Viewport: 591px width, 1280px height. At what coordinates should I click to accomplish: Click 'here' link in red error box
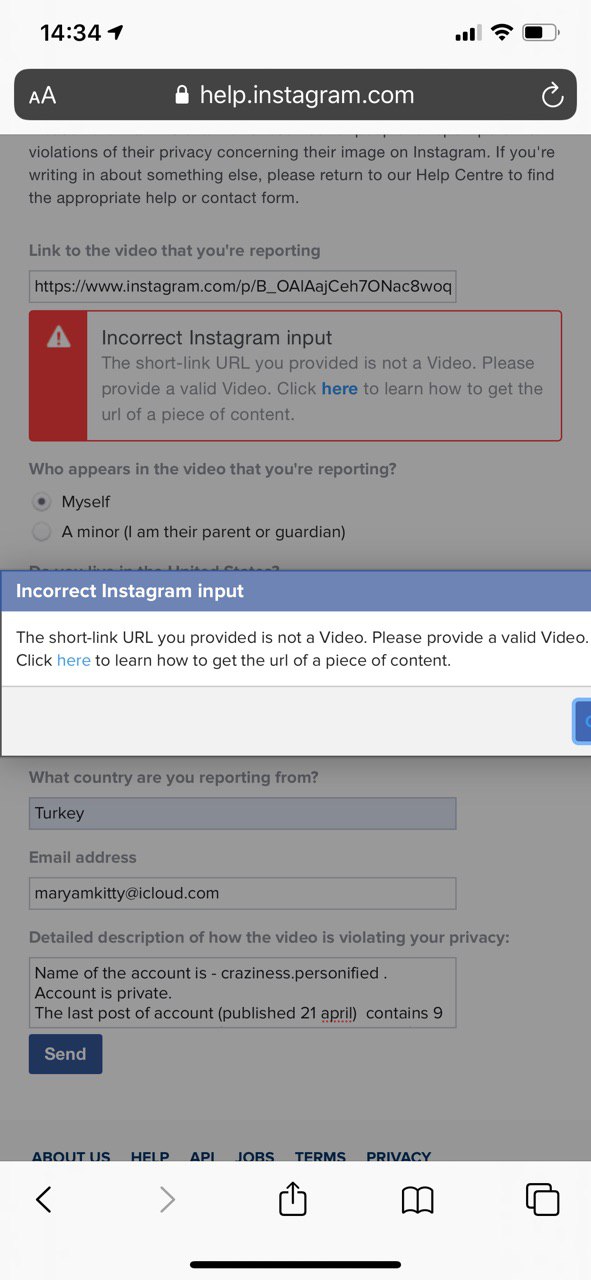click(x=339, y=388)
